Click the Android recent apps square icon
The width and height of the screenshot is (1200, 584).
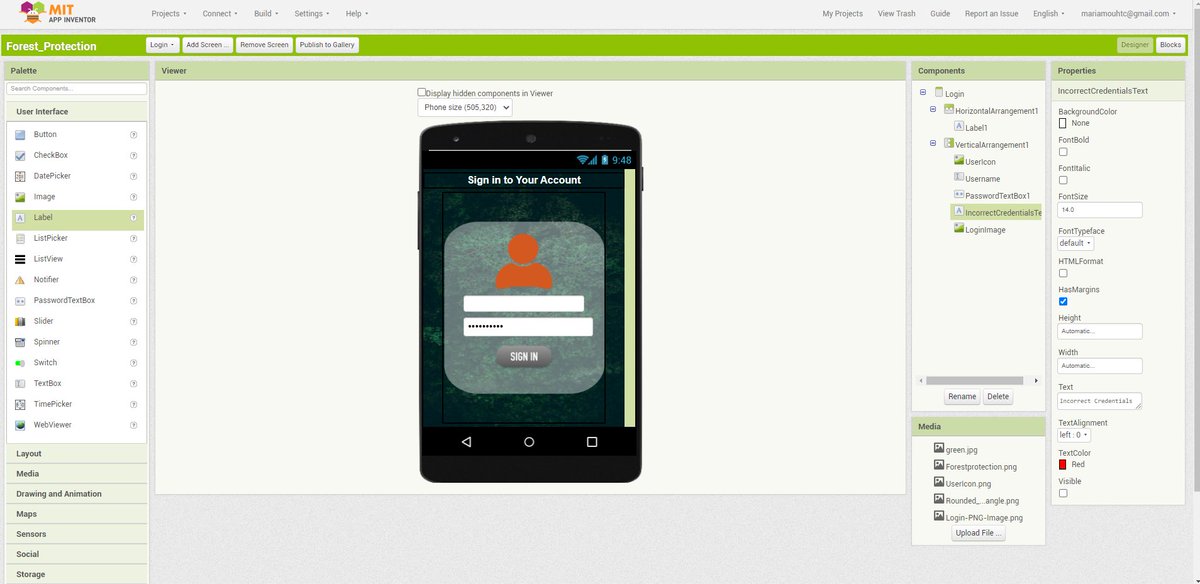592,441
